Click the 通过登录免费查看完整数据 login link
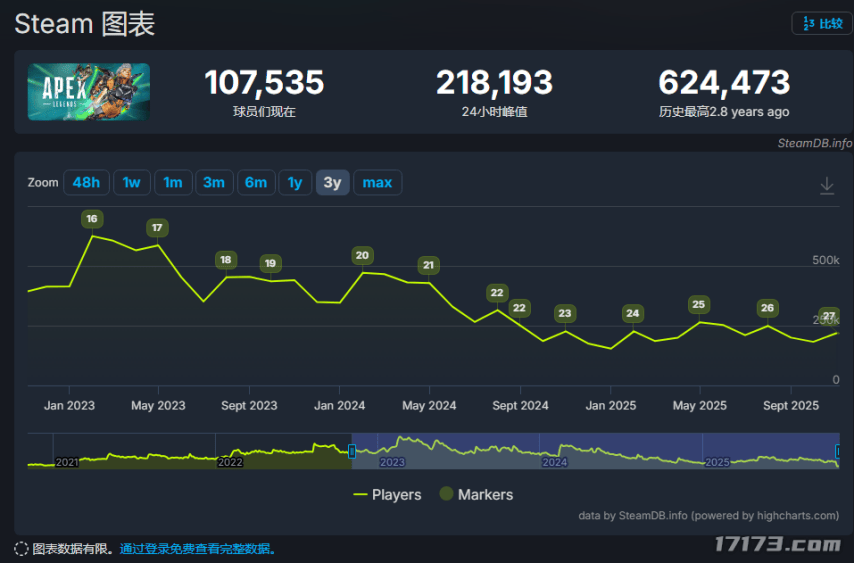 (197, 549)
